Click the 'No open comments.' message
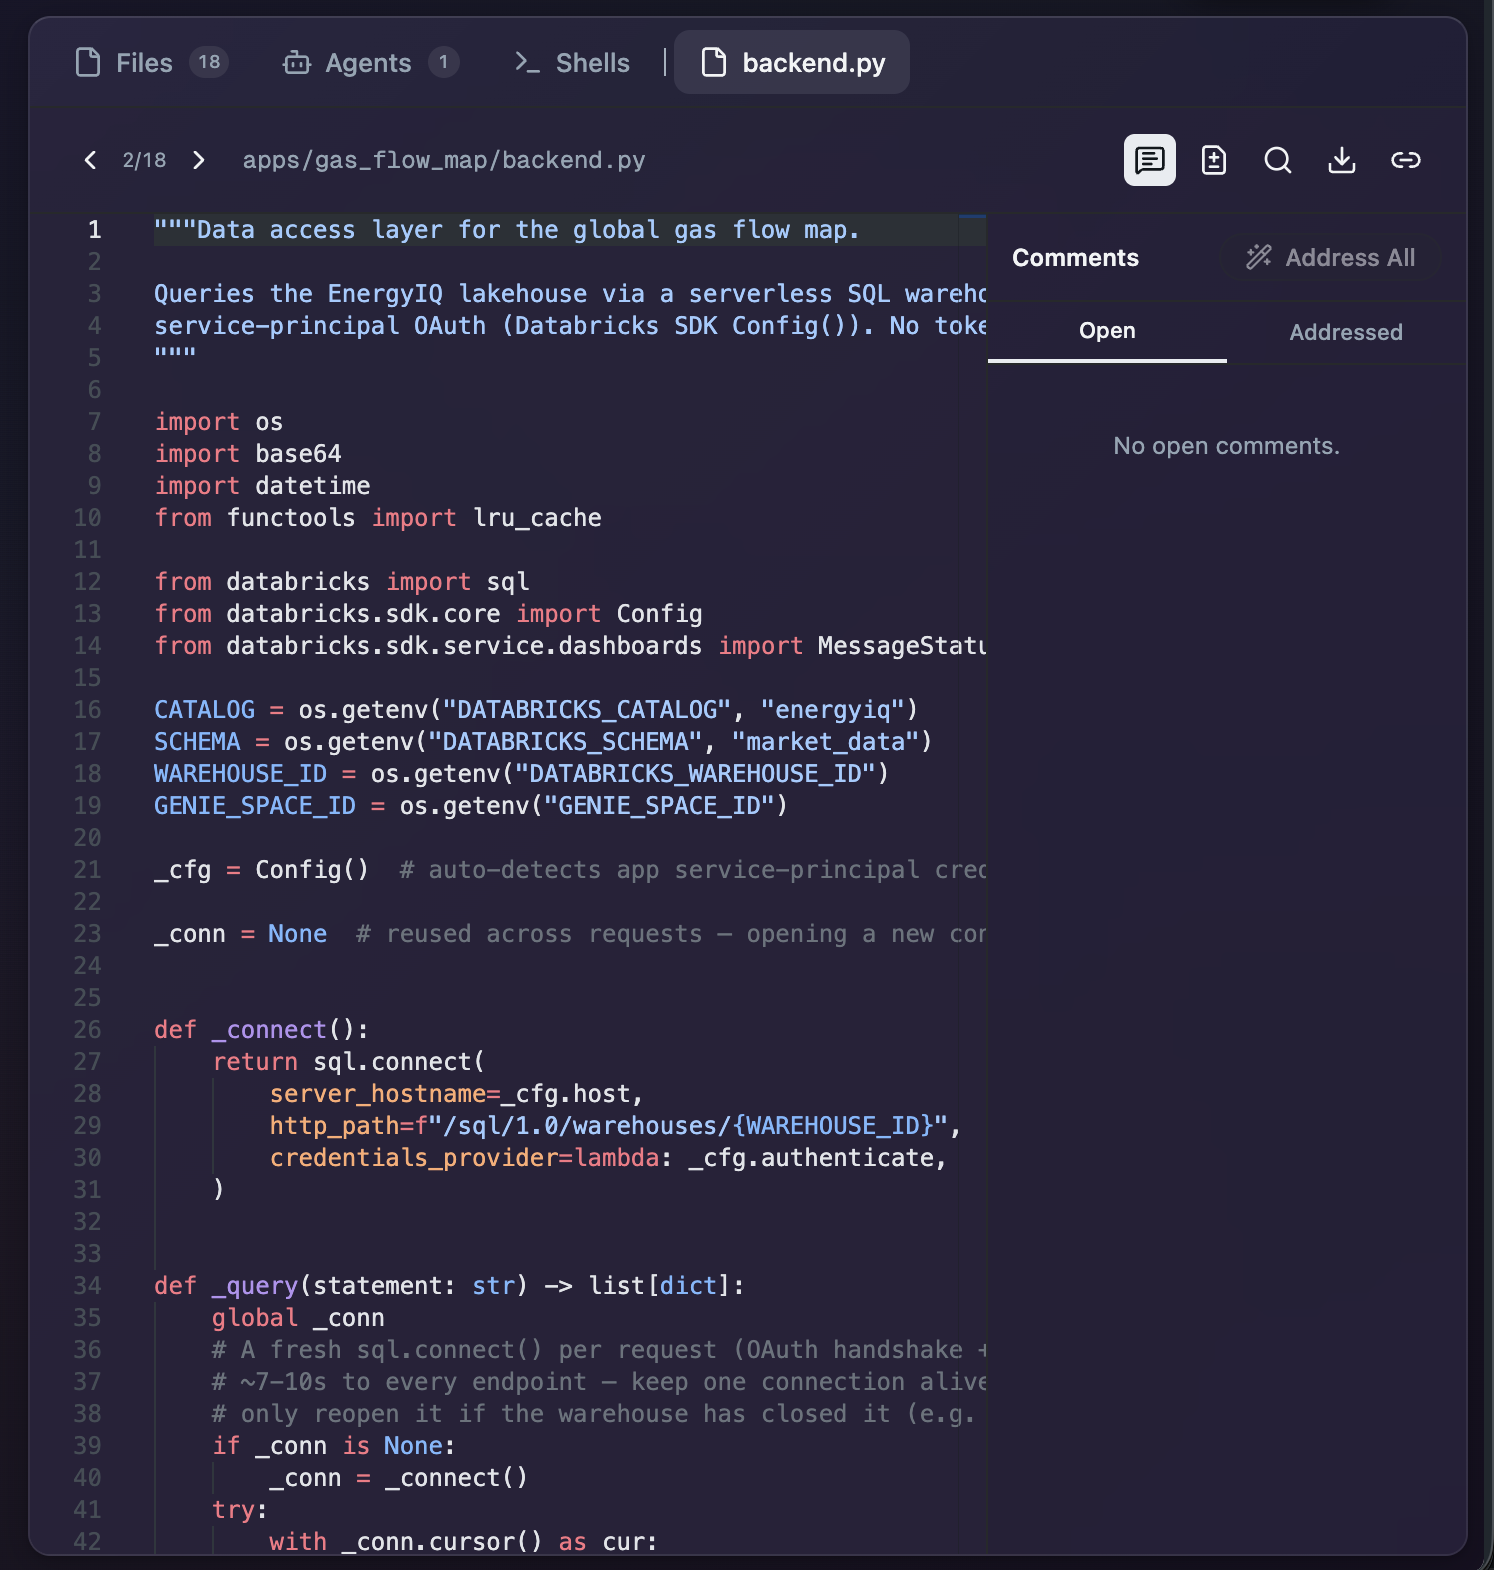The height and width of the screenshot is (1570, 1494). coord(1227,446)
